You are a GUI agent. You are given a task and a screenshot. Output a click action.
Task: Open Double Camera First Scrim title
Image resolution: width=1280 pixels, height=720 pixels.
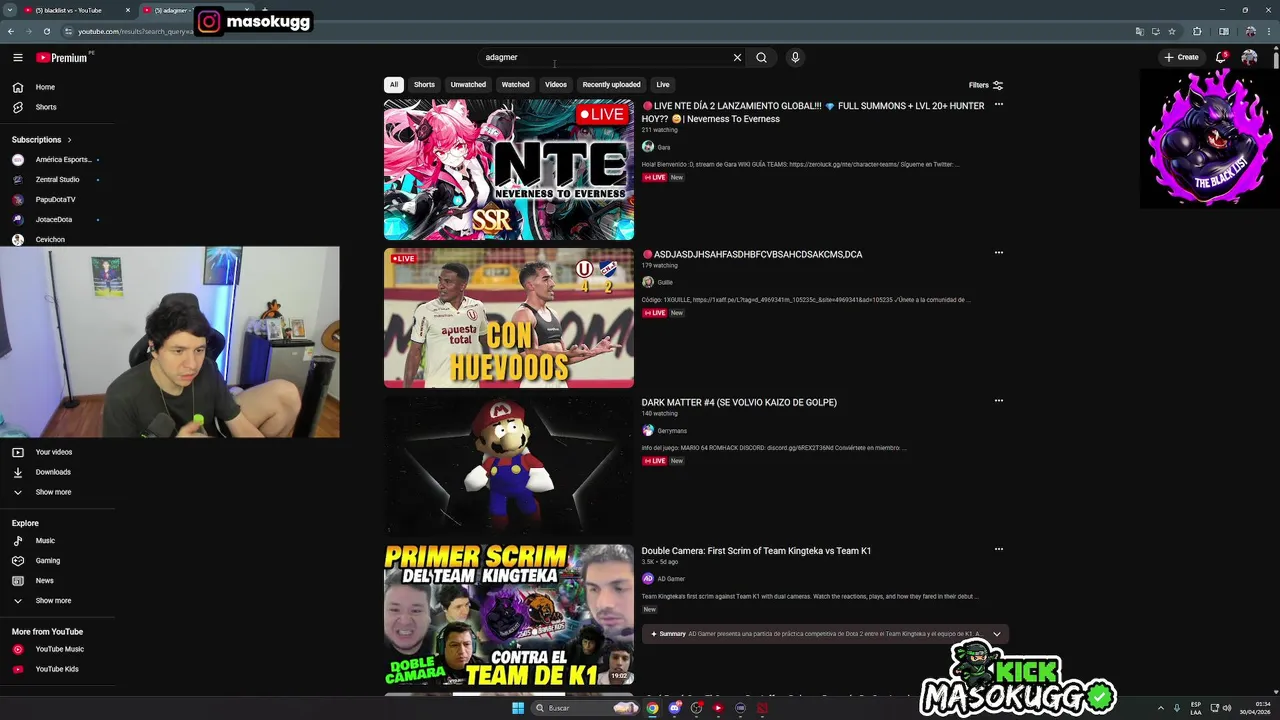(x=756, y=551)
